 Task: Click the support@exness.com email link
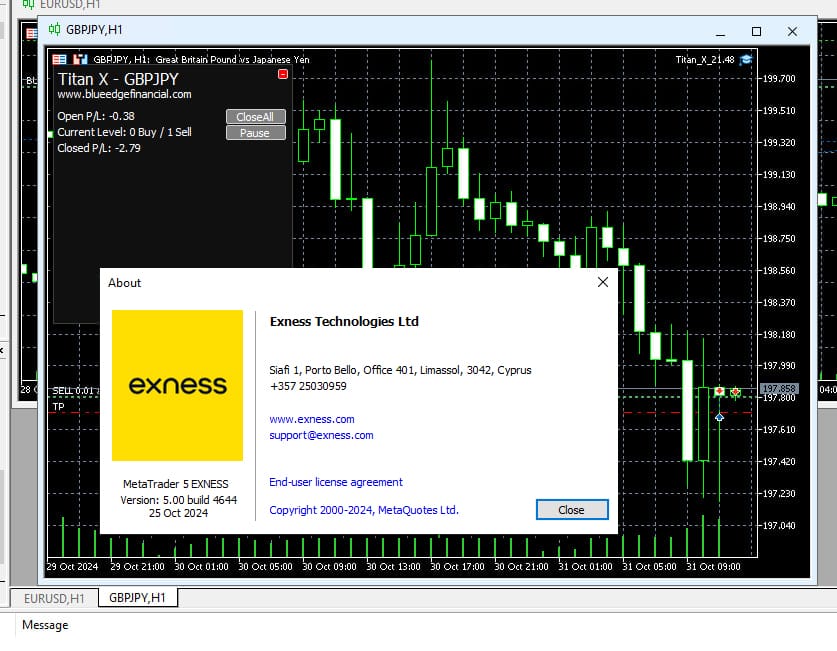[x=321, y=435]
